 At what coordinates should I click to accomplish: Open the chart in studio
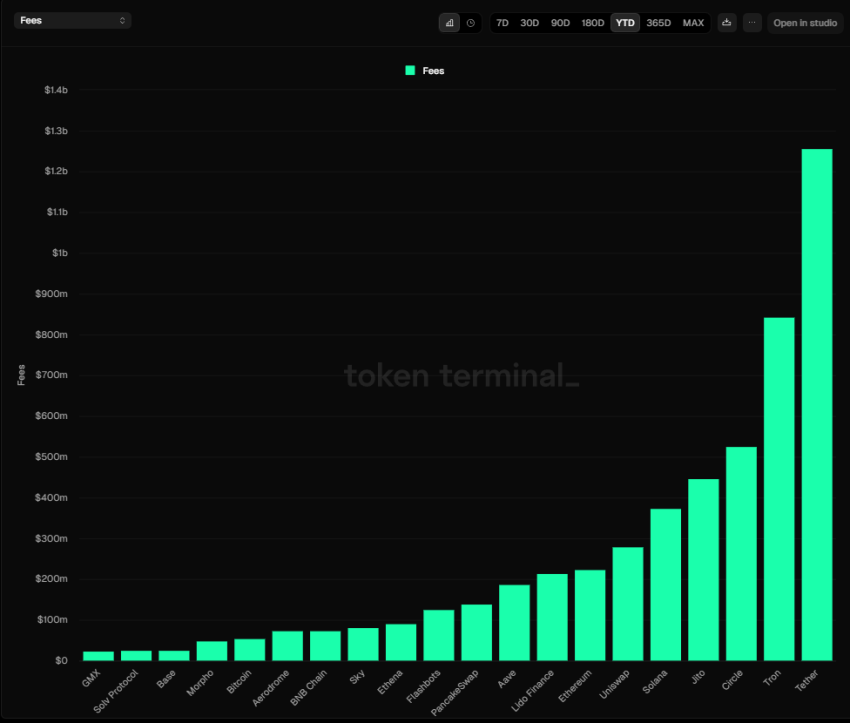click(x=804, y=22)
